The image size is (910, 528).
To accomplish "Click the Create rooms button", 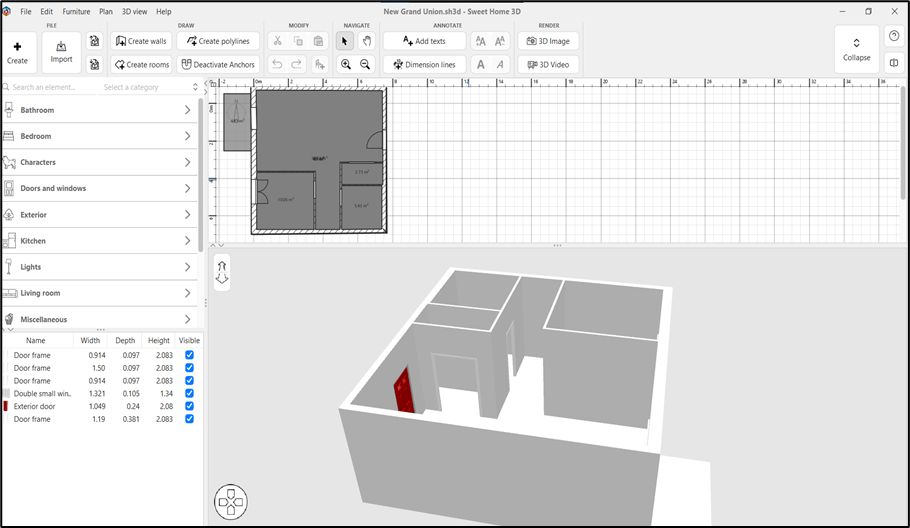I will [141, 64].
